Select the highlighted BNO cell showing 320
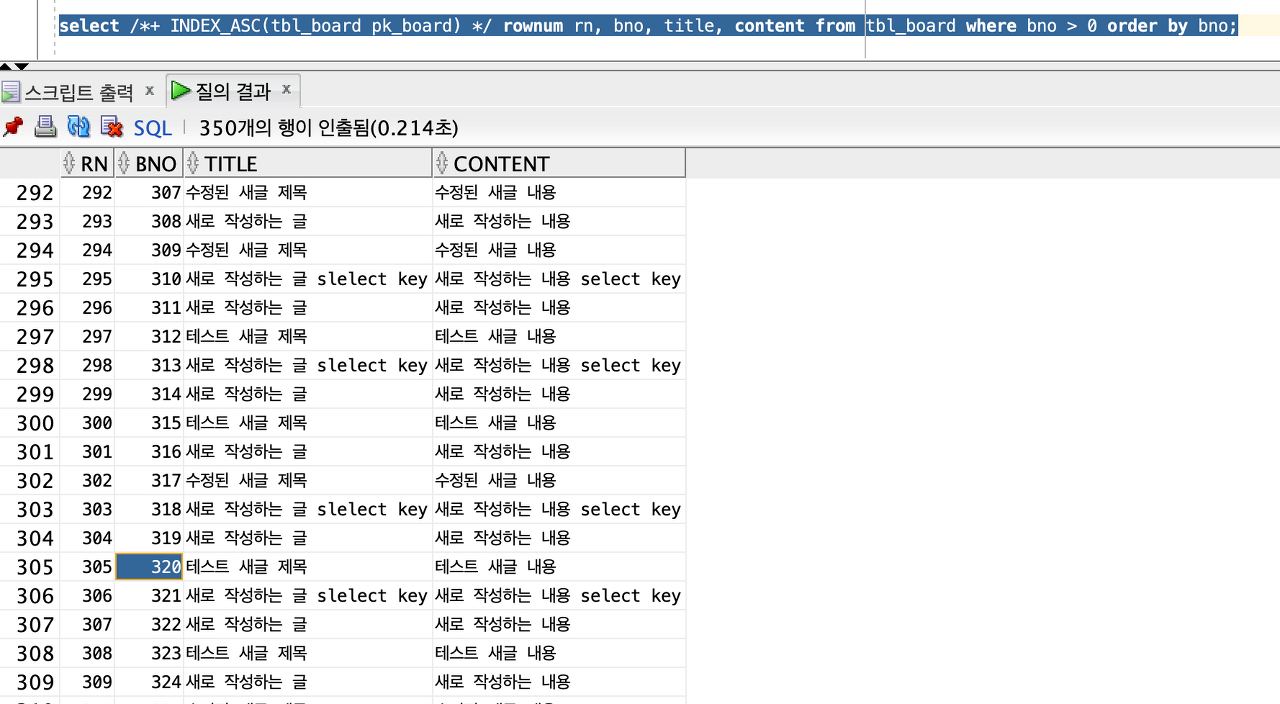 (149, 566)
